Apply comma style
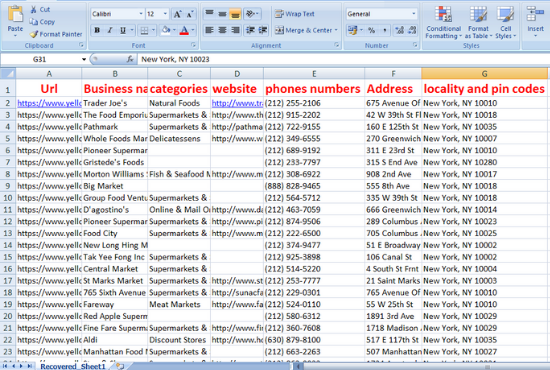Screen dimensions: 550x370 tap(385, 31)
